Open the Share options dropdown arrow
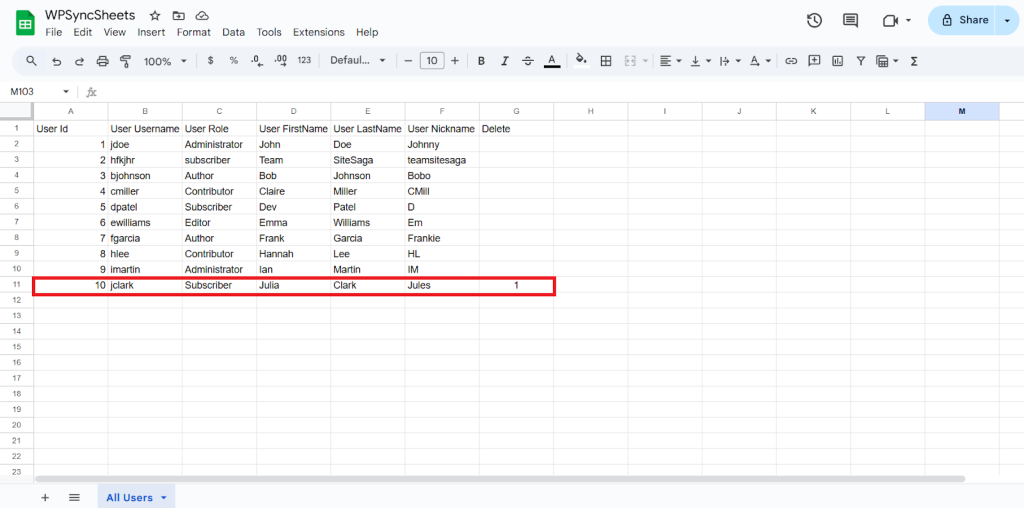 pyautogui.click(x=1006, y=20)
